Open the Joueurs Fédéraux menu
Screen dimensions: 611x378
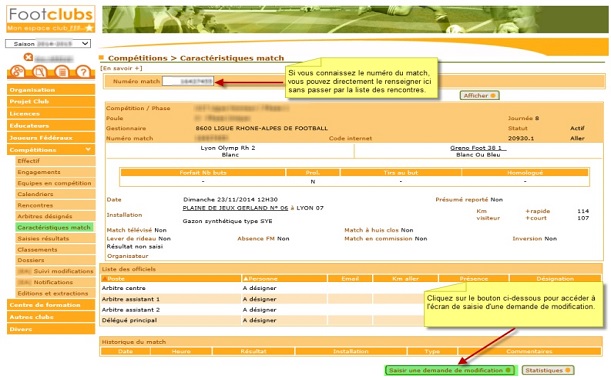[51, 138]
